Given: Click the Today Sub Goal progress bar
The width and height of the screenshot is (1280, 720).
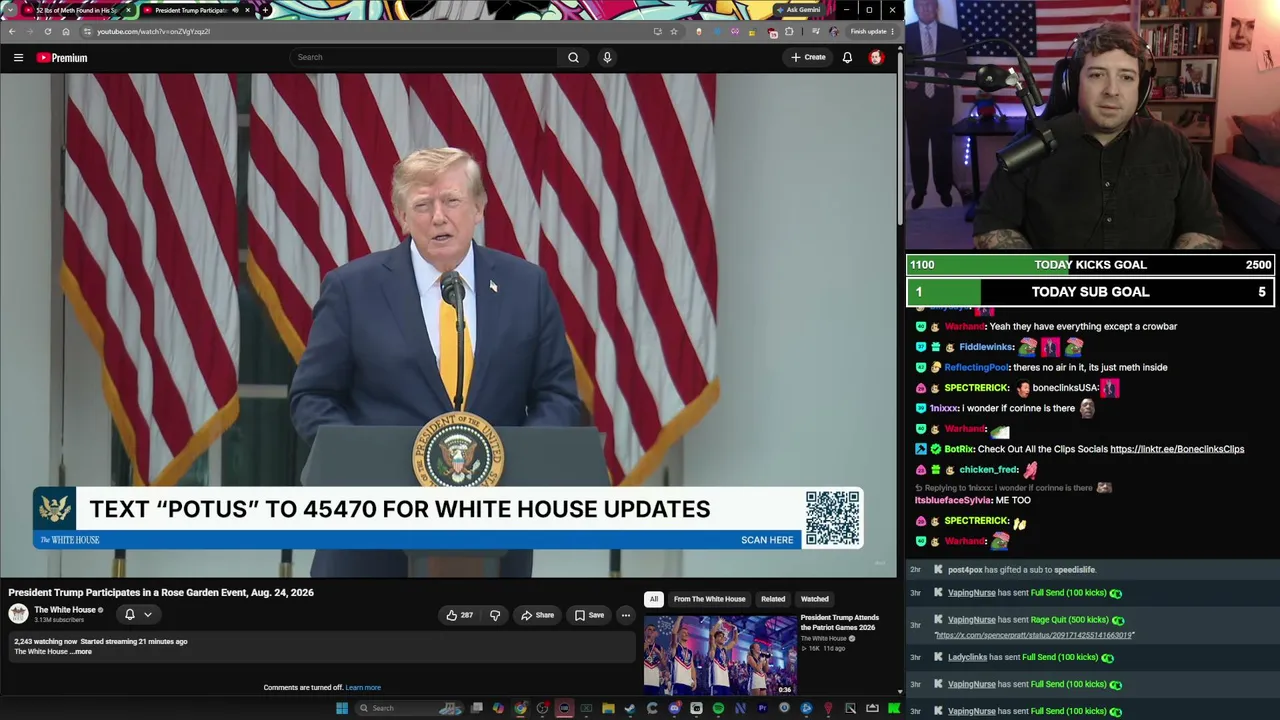Looking at the screenshot, I should coord(1090,292).
